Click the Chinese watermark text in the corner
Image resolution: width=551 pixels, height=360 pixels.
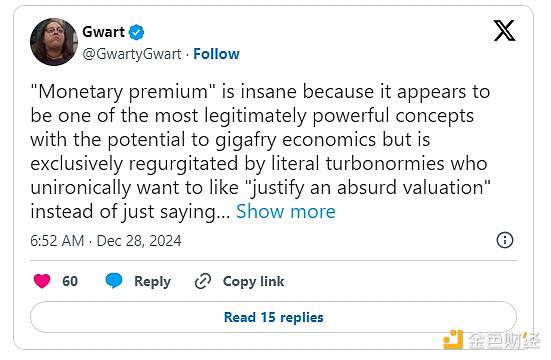504,340
